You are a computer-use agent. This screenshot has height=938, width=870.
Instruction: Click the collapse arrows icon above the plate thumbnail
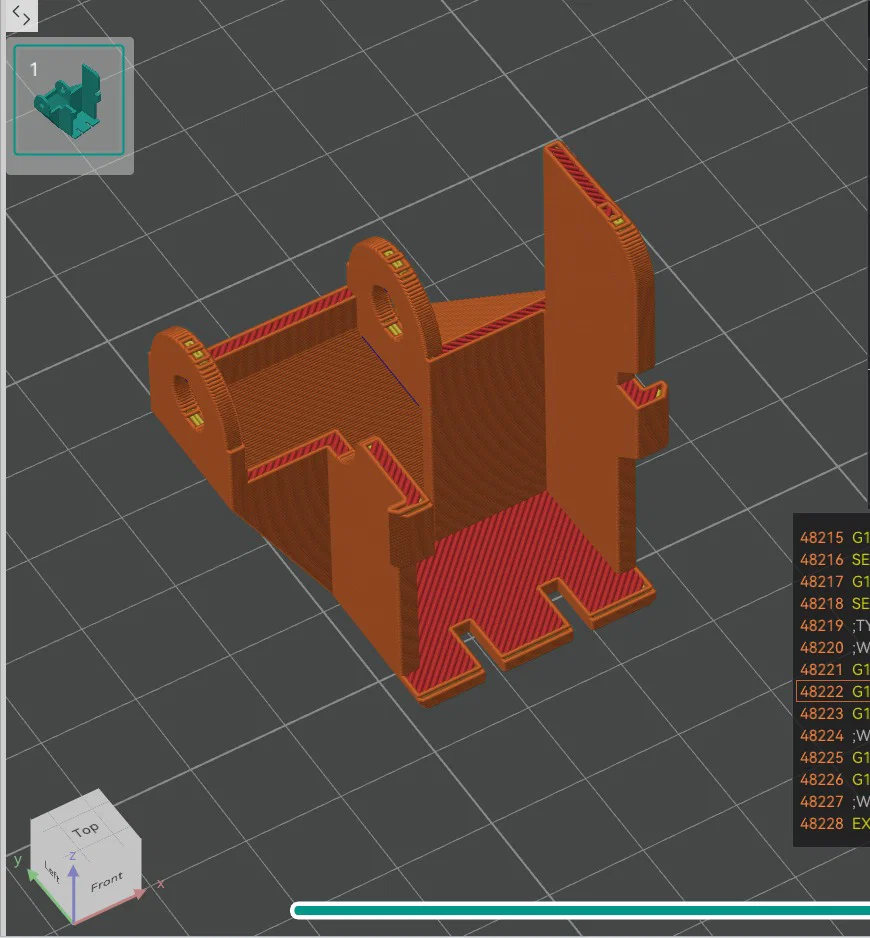tap(21, 16)
